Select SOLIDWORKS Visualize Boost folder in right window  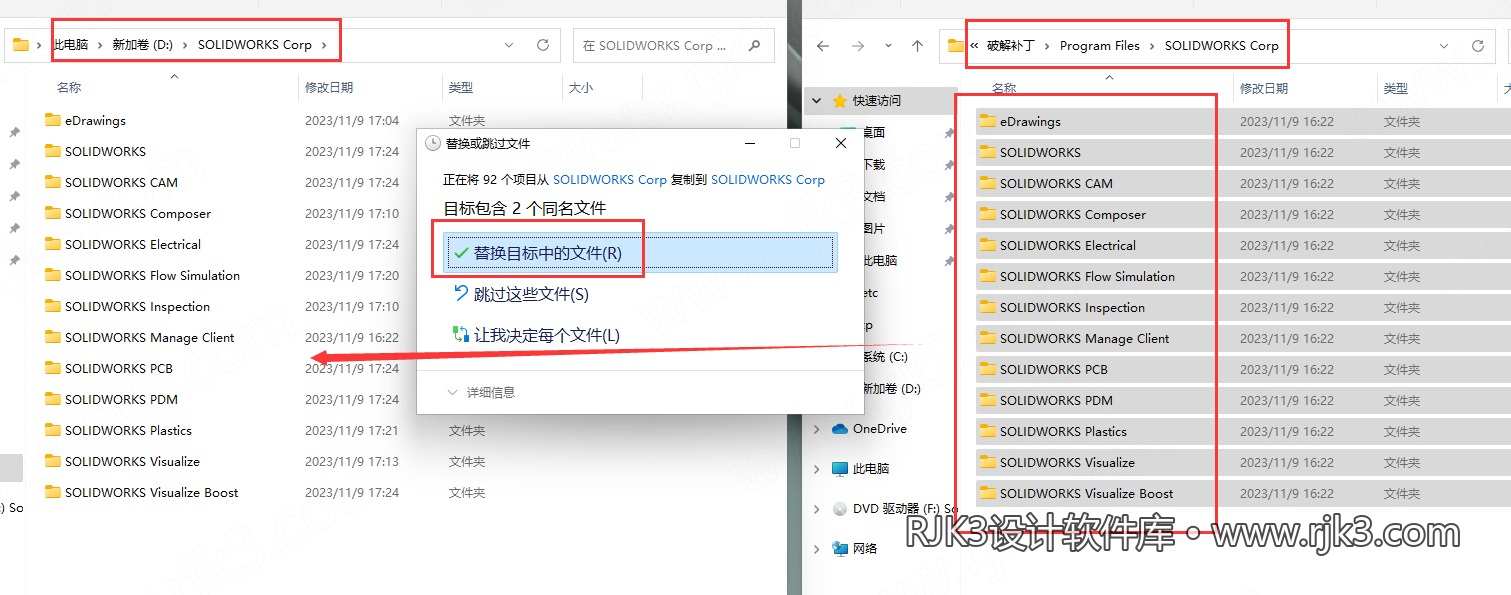pyautogui.click(x=1077, y=494)
